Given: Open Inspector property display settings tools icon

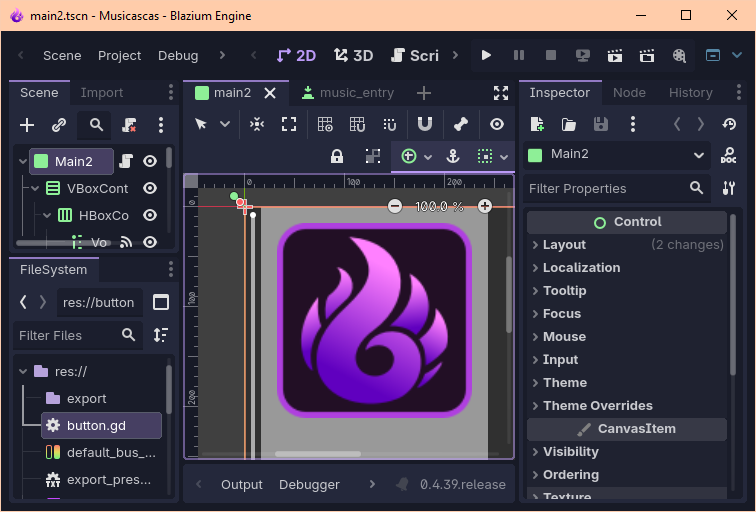Looking at the screenshot, I should [x=729, y=188].
